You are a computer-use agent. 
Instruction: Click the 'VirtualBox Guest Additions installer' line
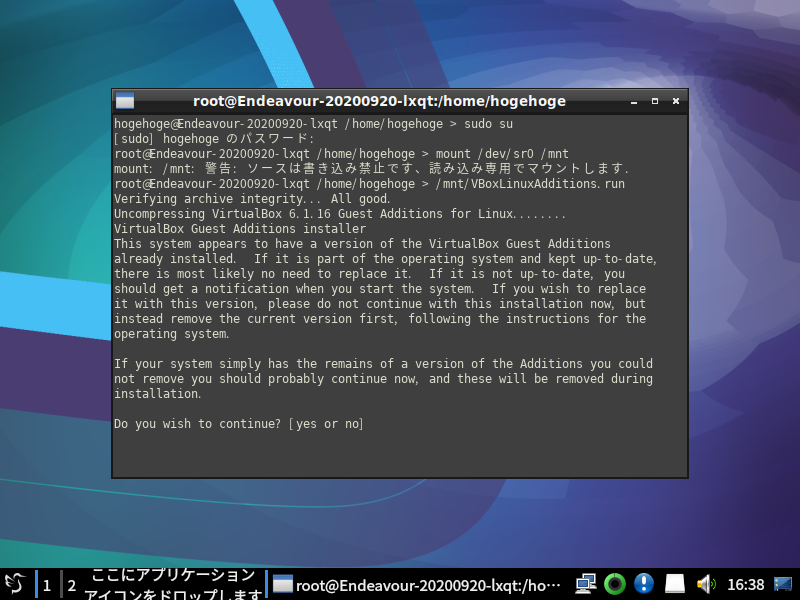(x=240, y=229)
